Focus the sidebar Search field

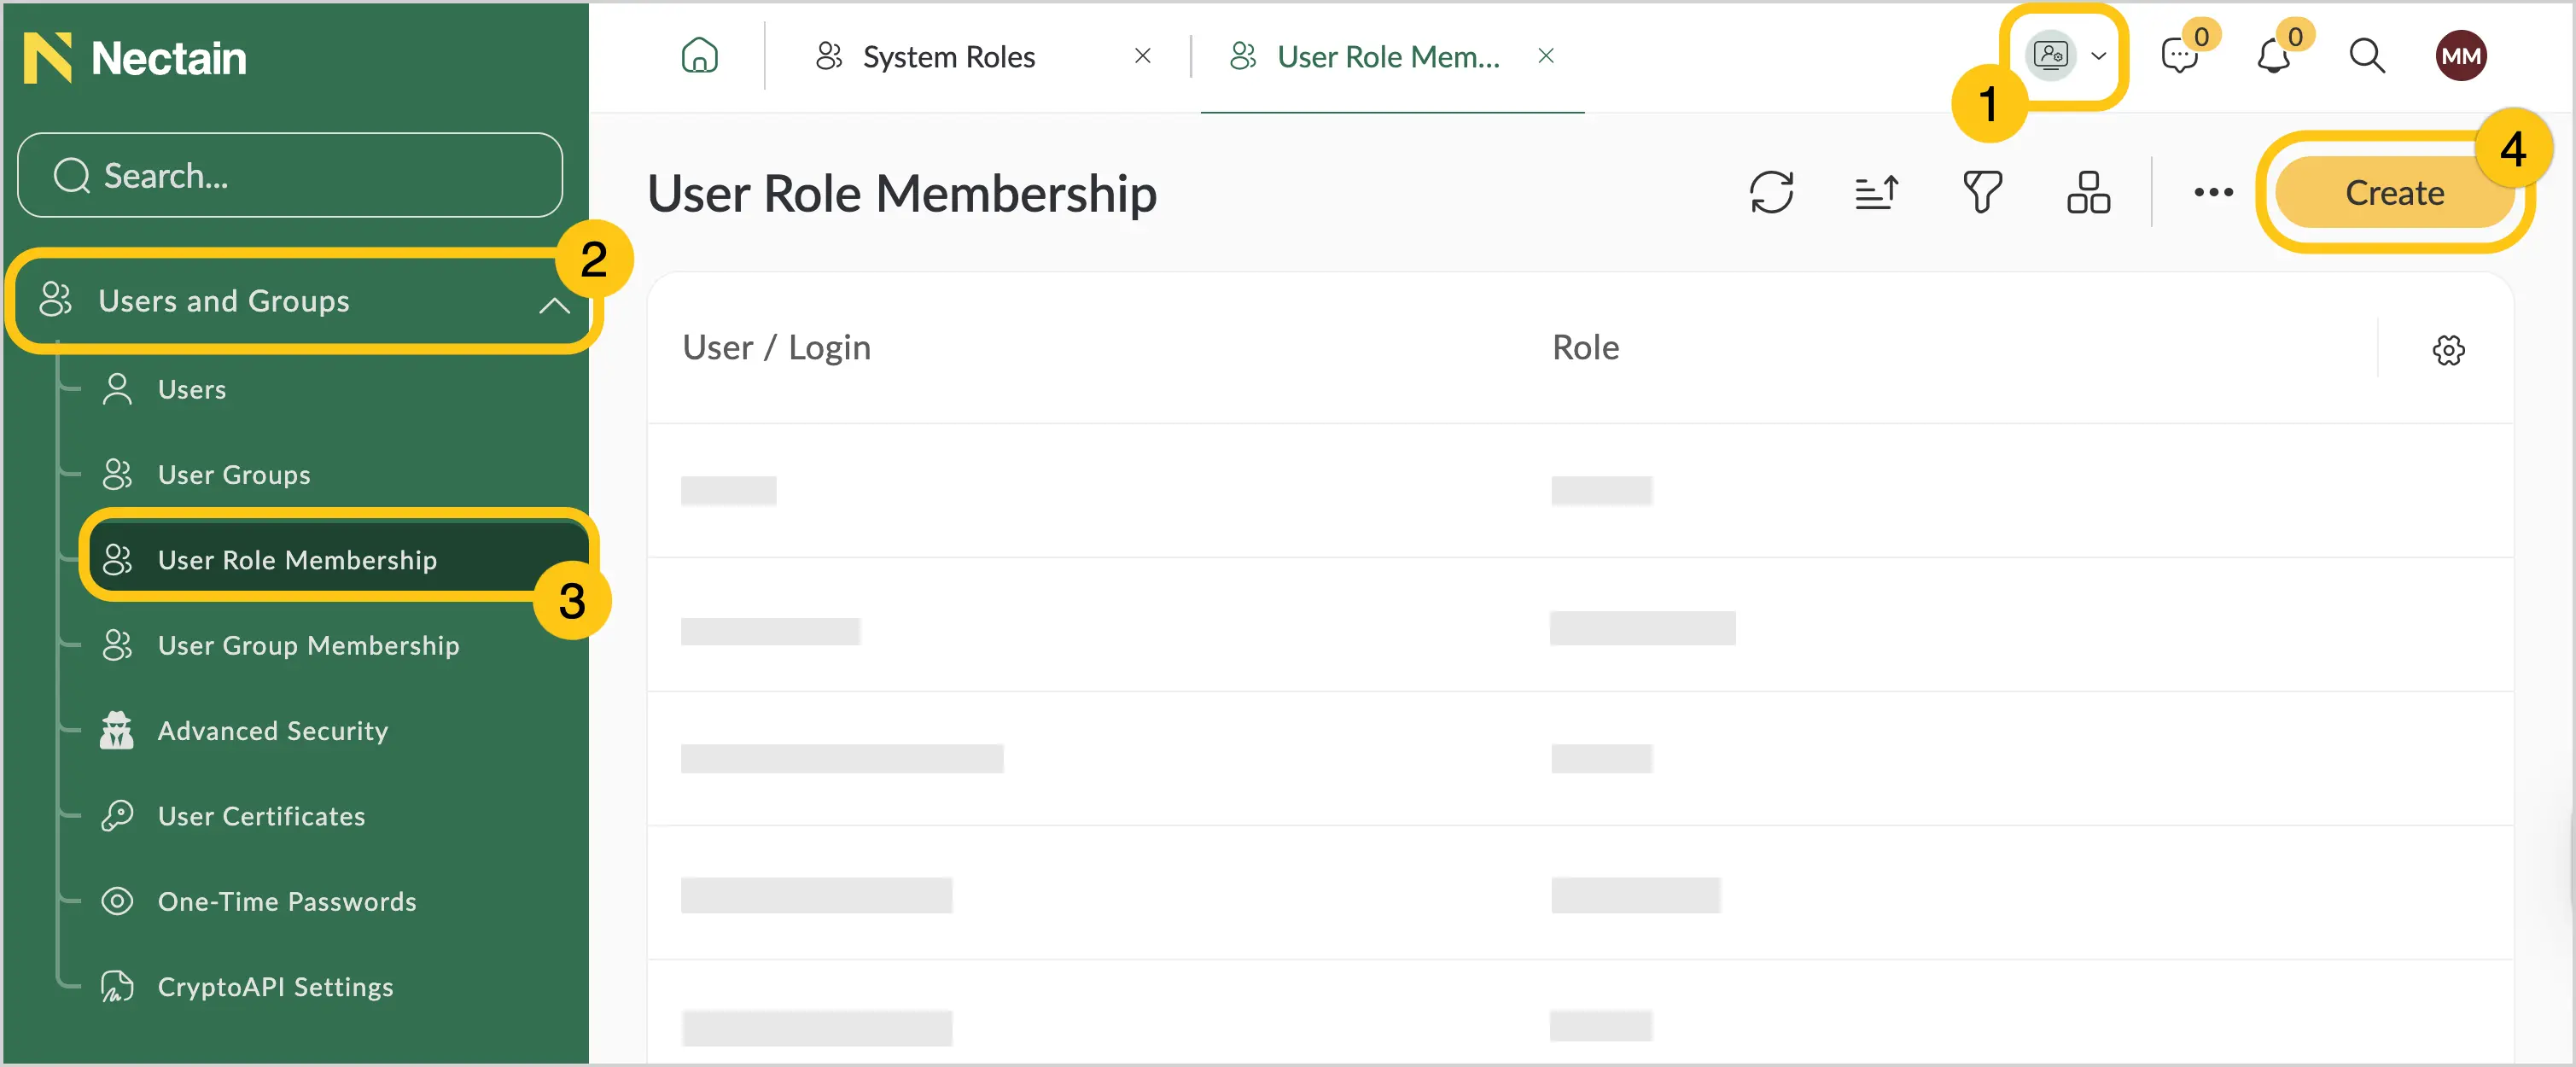[x=290, y=175]
